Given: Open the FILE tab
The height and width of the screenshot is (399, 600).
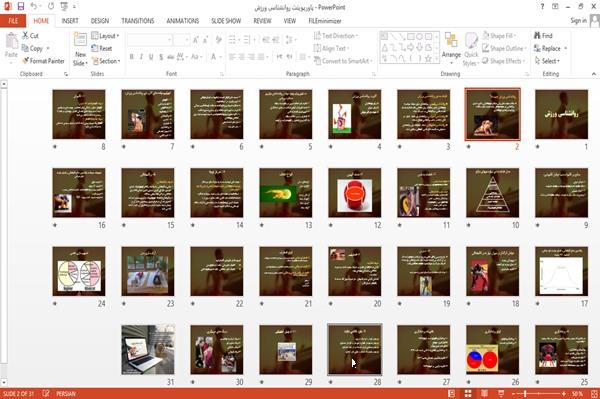Looking at the screenshot, I should [13, 21].
